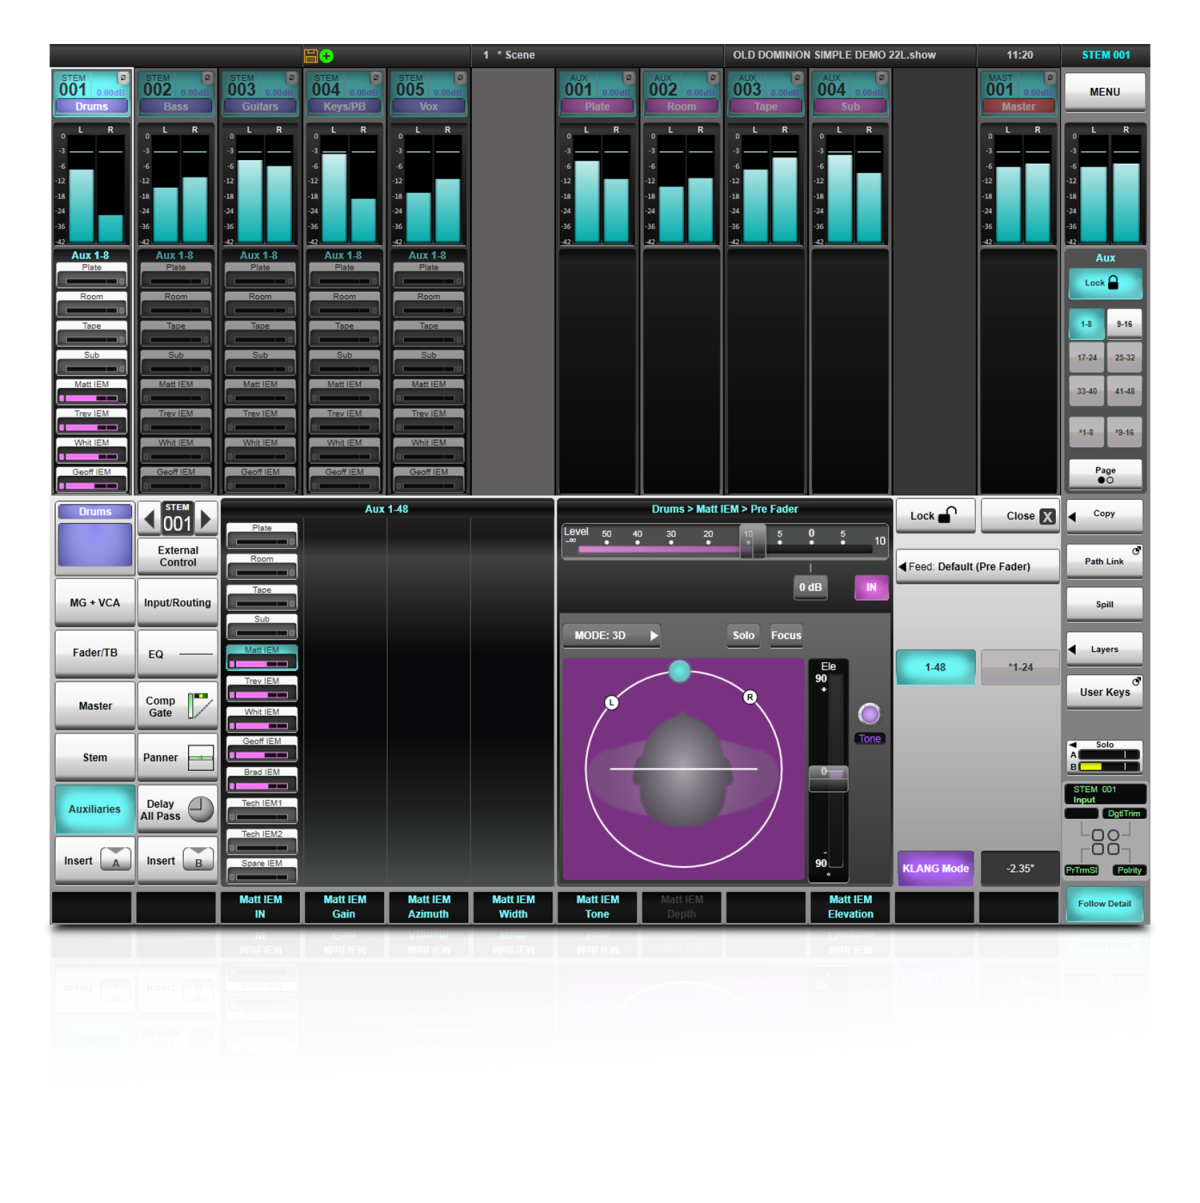Click the Follow Detail button
The image size is (1200, 1203).
point(1104,904)
